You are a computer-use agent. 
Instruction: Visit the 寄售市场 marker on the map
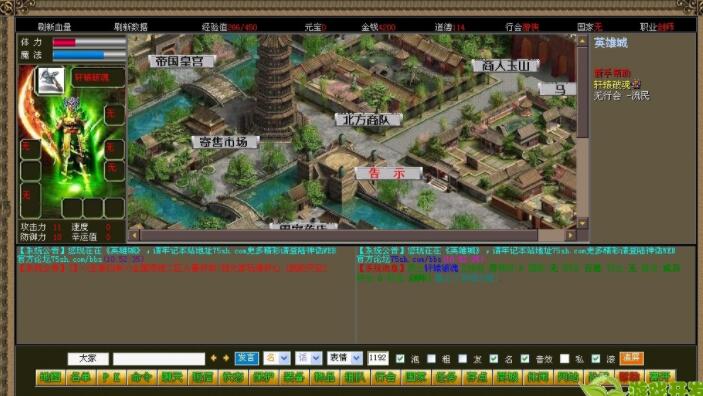(225, 142)
